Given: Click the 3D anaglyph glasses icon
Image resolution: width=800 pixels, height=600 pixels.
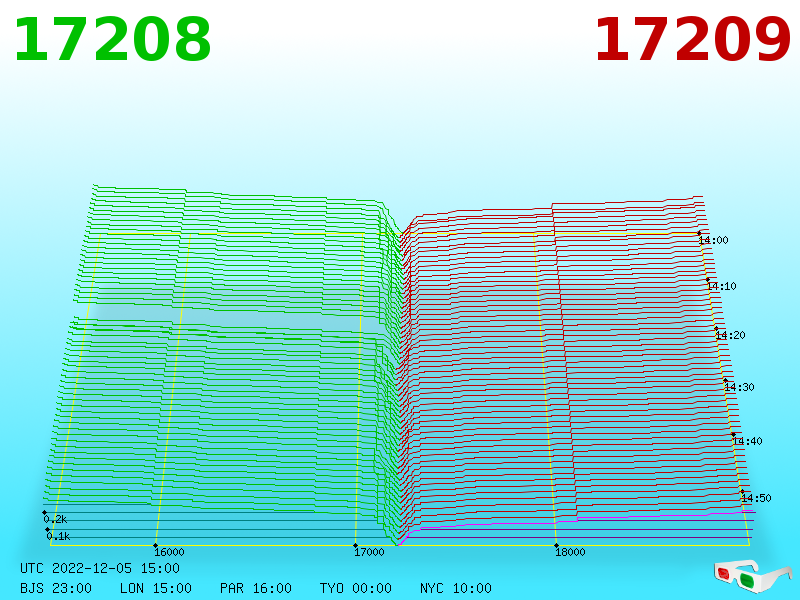Looking at the screenshot, I should 752,577.
